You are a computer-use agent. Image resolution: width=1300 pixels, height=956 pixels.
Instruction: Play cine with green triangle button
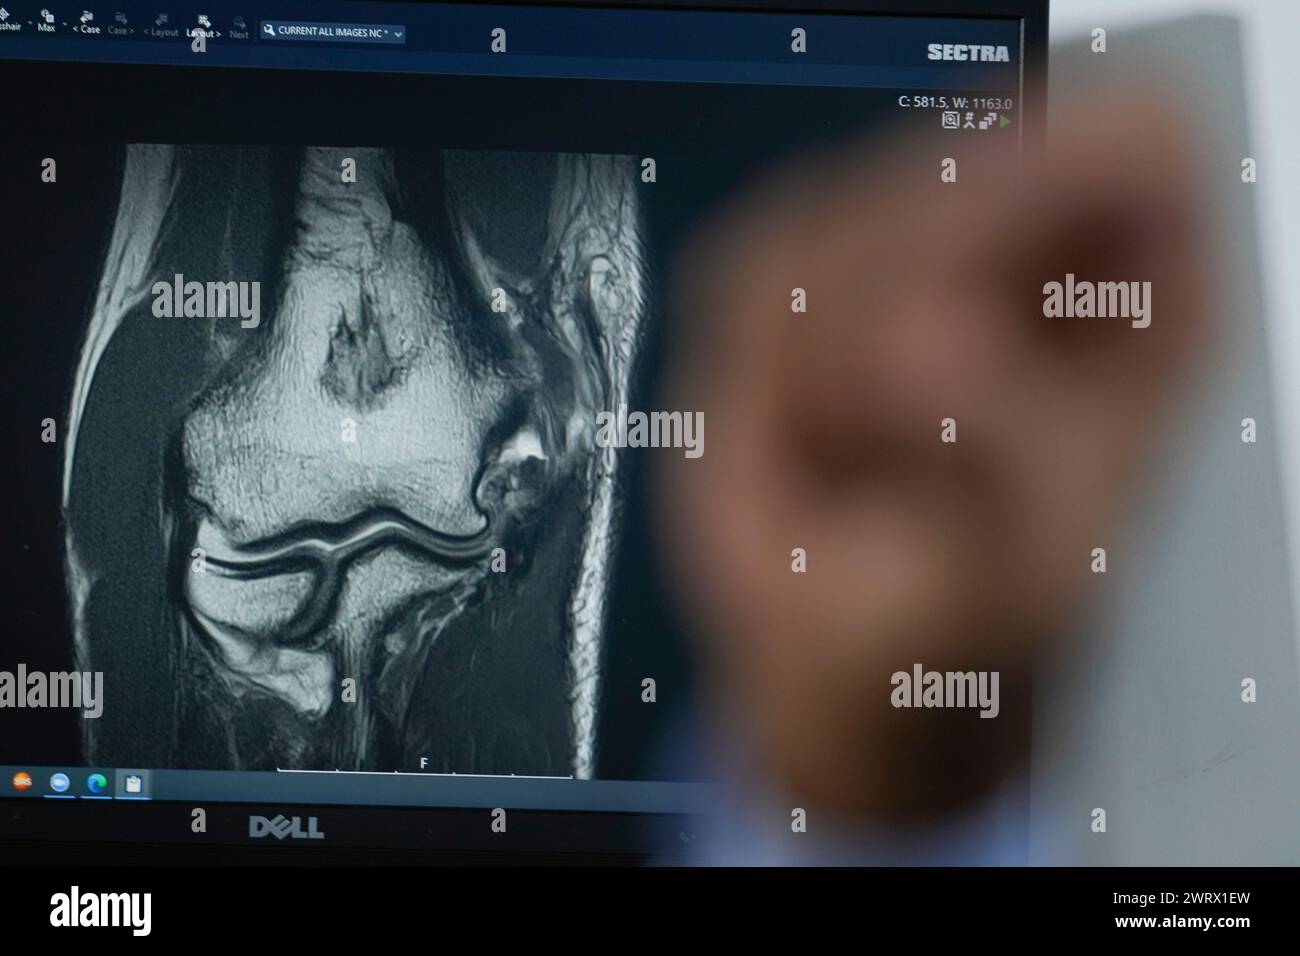[1005, 121]
